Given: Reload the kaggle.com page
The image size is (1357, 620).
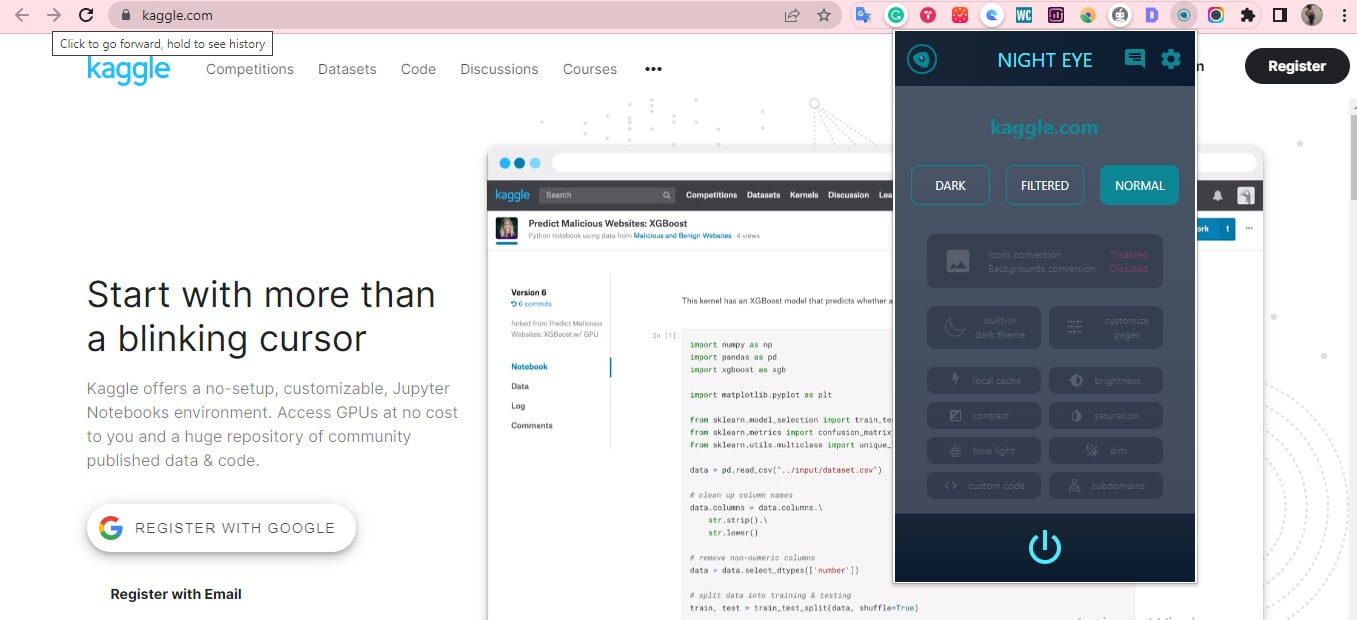Looking at the screenshot, I should point(86,15).
